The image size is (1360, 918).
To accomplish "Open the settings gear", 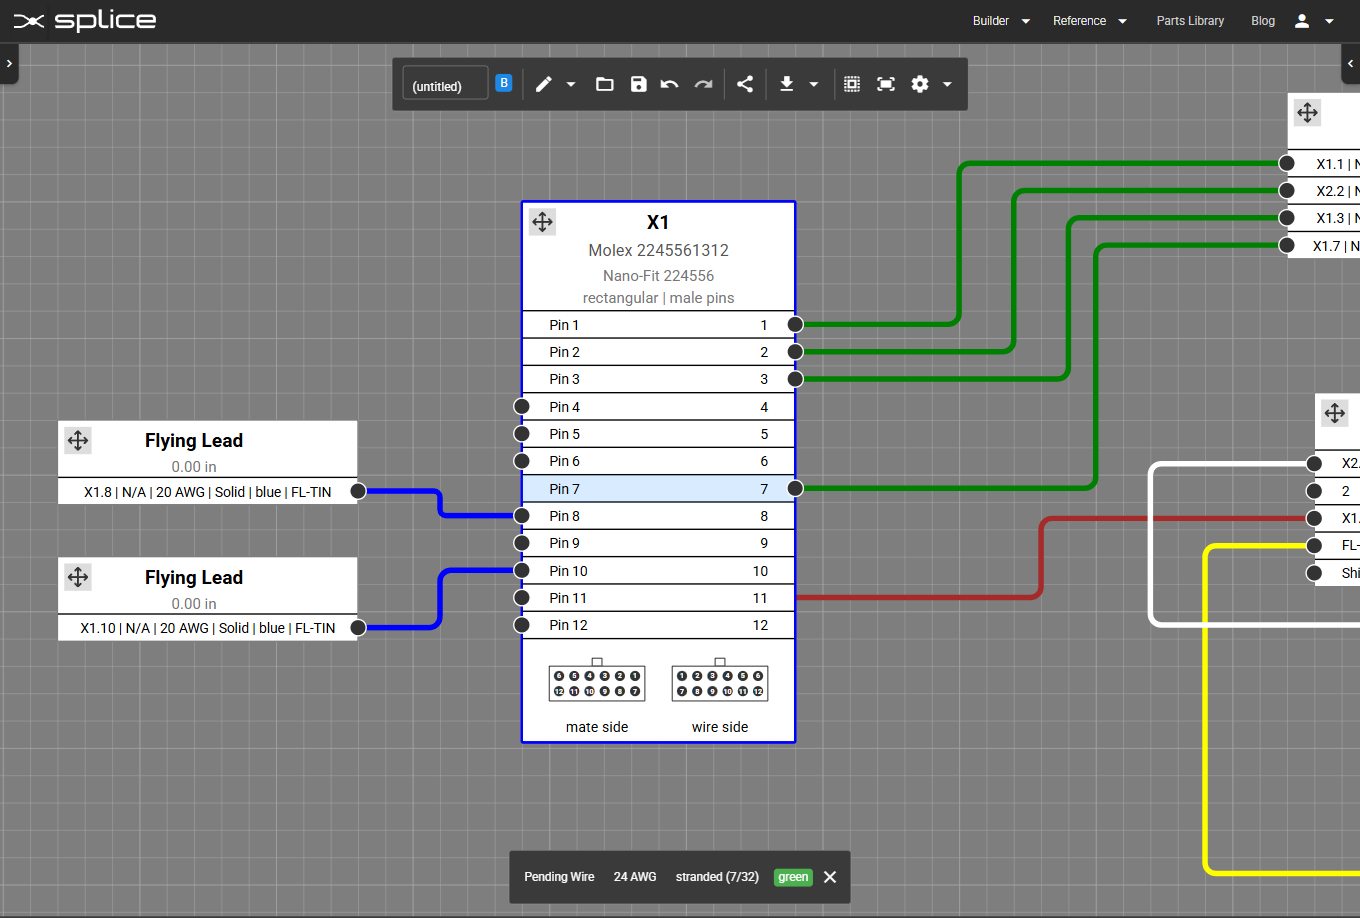I will [919, 84].
